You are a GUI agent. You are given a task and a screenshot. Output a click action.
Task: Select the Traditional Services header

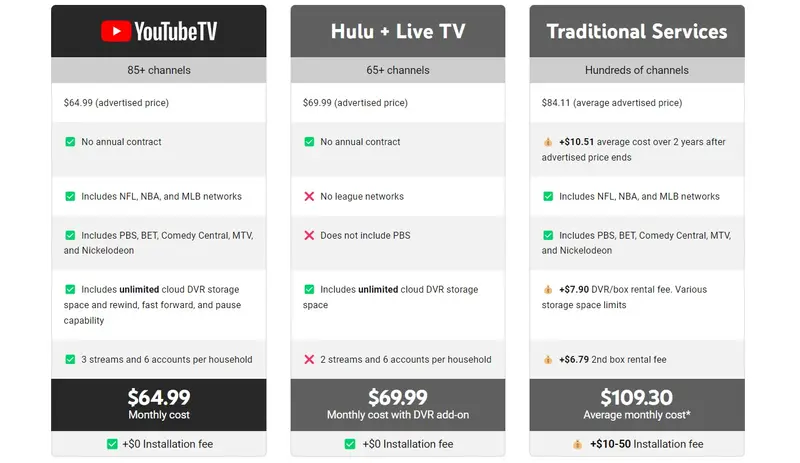pyautogui.click(x=637, y=31)
